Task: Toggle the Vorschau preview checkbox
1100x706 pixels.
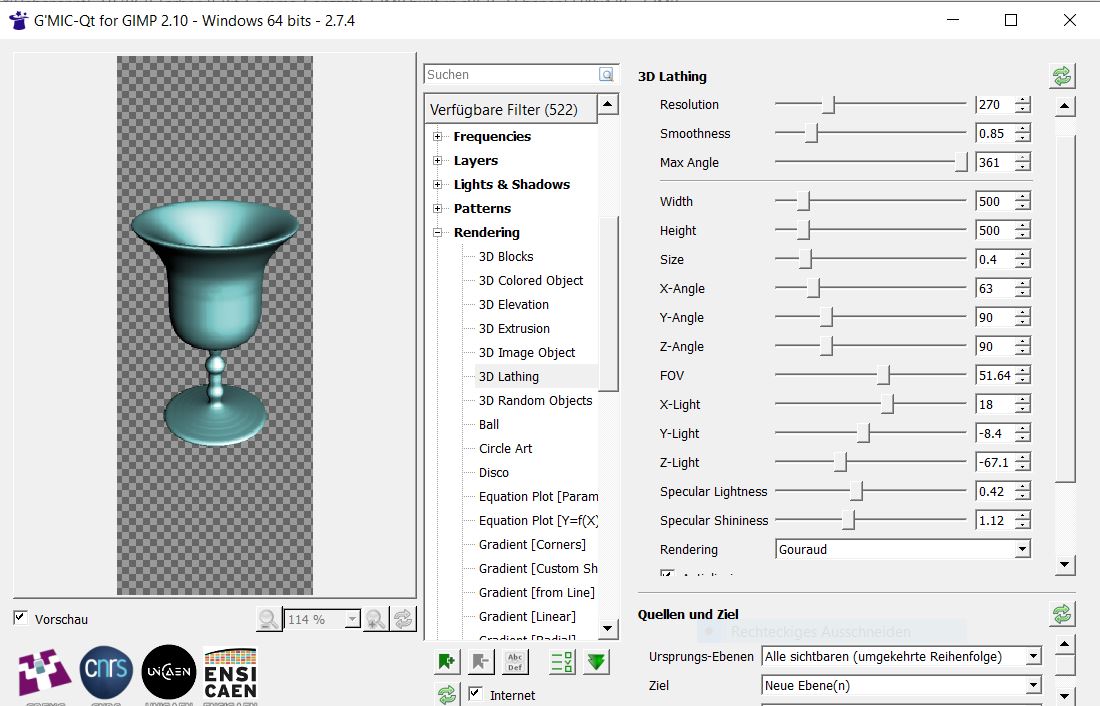Action: [x=21, y=618]
